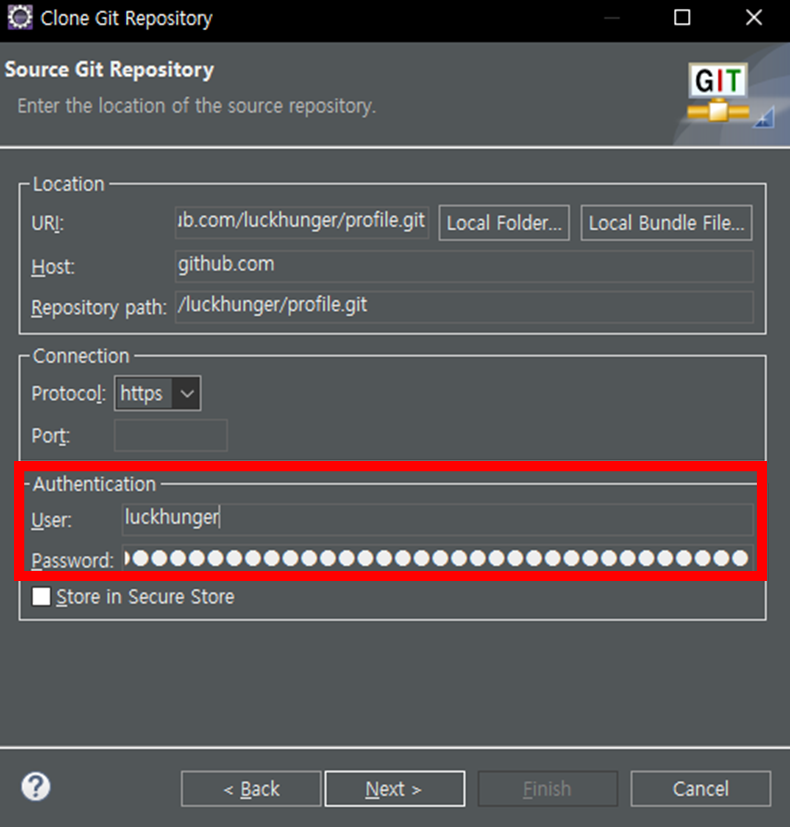Open the help question mark icon
The width and height of the screenshot is (790, 827).
(36, 787)
